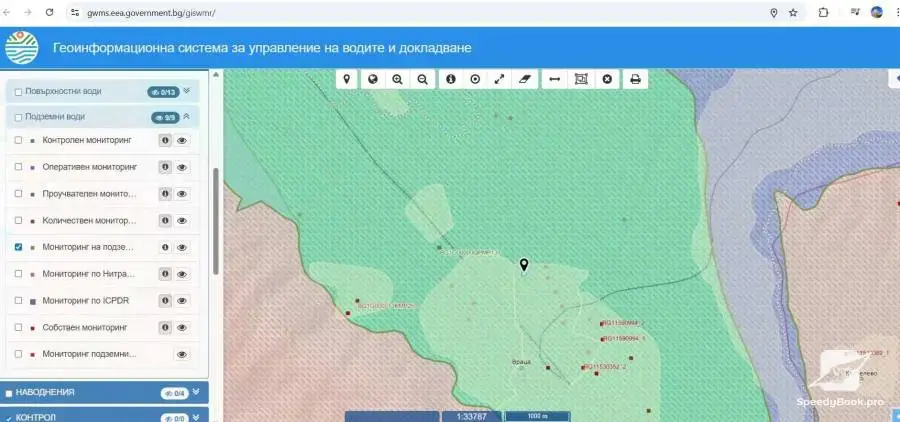
Task: Select the info identify tool in map toolbar
Action: [x=451, y=79]
